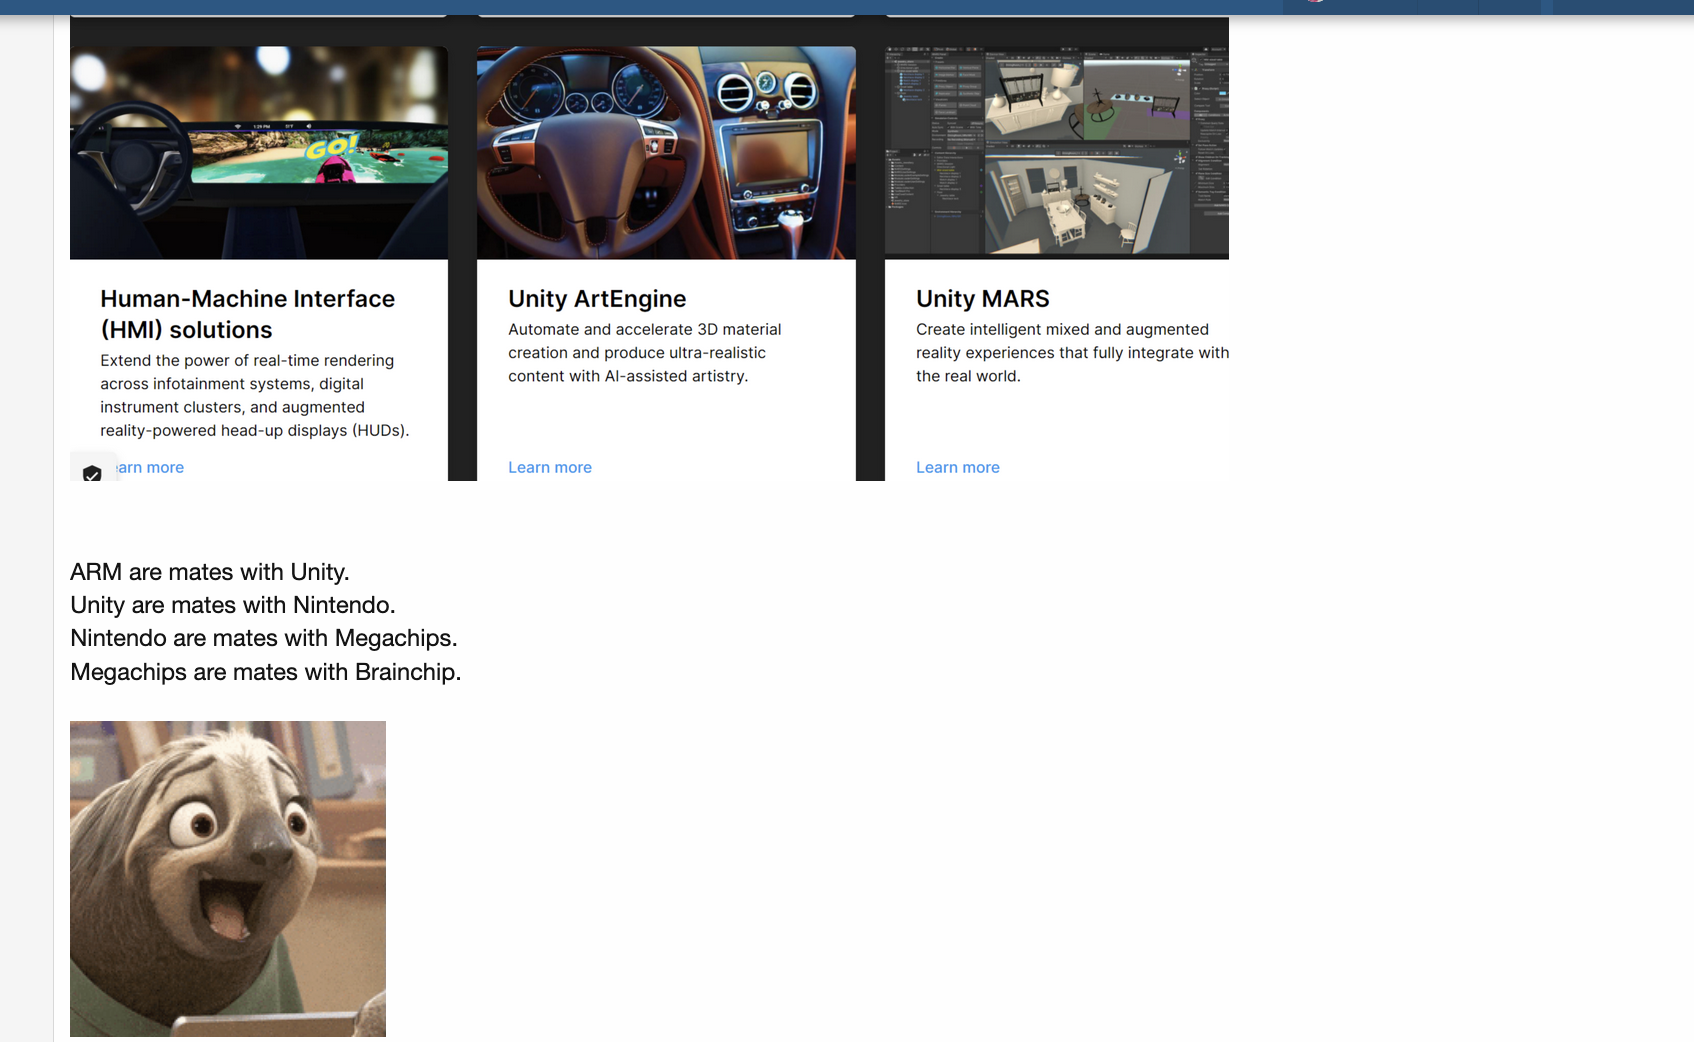Image resolution: width=1694 pixels, height=1042 pixels.
Task: Click the line 'Megachips are mates with Brainchip.'
Action: coord(266,672)
